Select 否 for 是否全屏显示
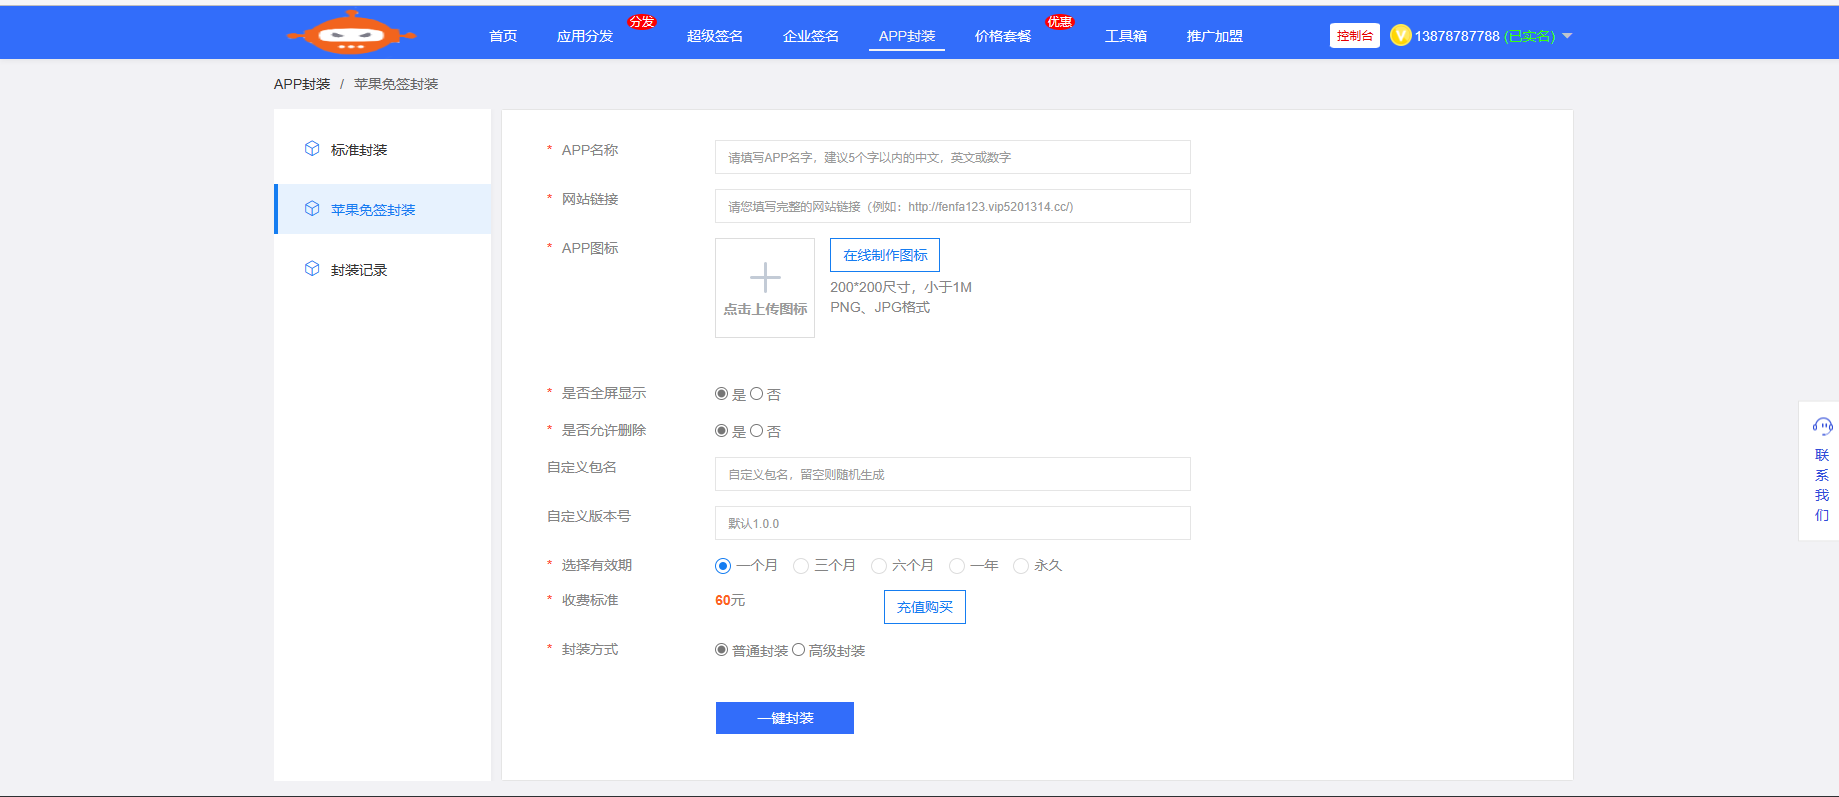 757,394
